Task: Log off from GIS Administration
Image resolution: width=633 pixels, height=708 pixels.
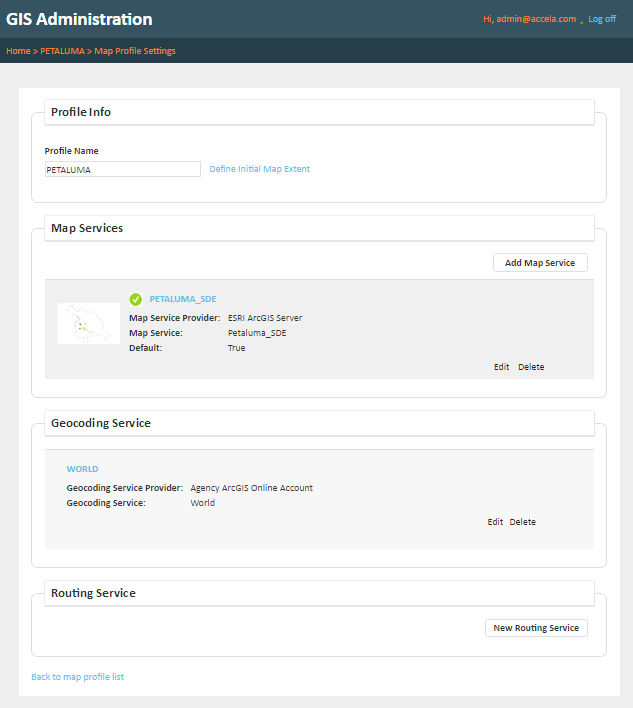Action: point(602,19)
